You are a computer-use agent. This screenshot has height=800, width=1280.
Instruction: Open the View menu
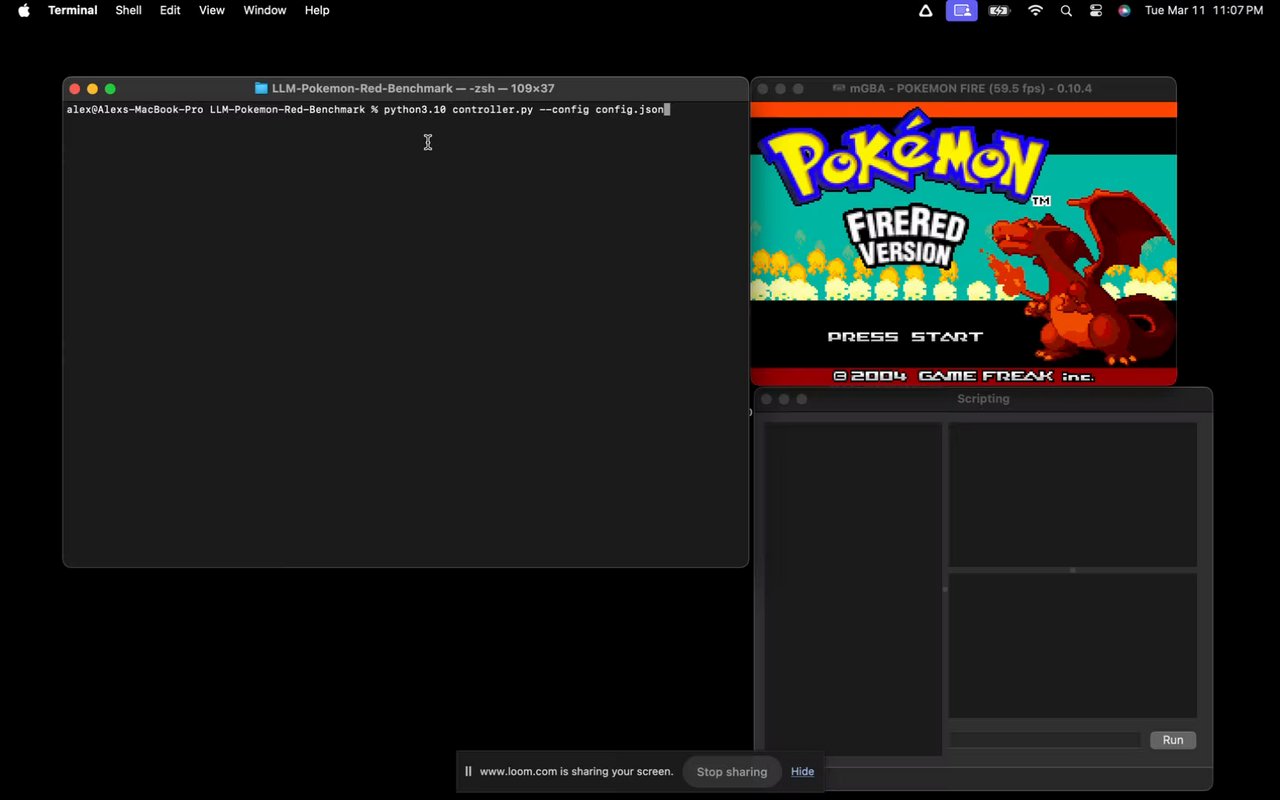[212, 10]
